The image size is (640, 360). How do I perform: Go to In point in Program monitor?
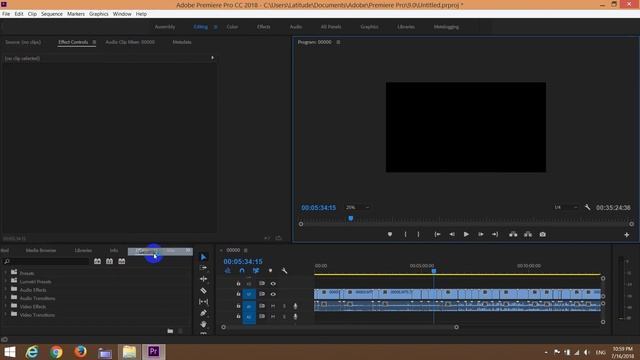click(x=437, y=234)
